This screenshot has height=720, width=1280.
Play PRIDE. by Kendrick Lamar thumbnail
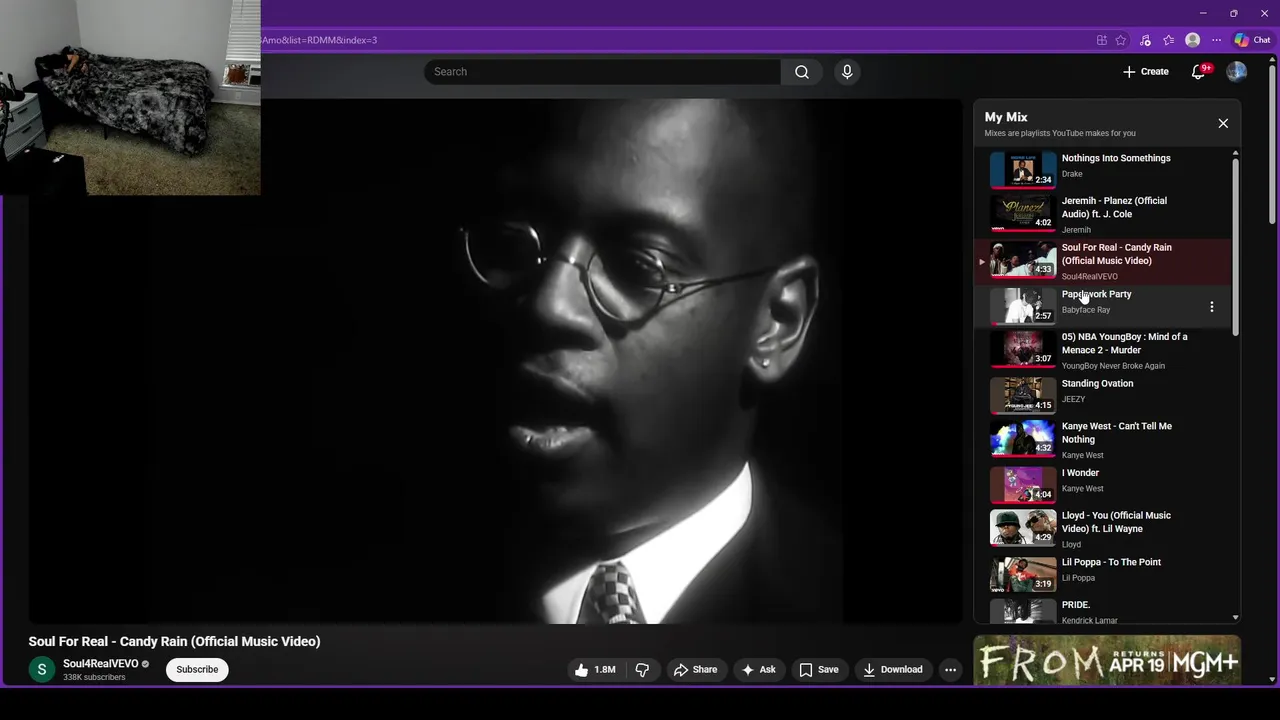[x=1022, y=611]
